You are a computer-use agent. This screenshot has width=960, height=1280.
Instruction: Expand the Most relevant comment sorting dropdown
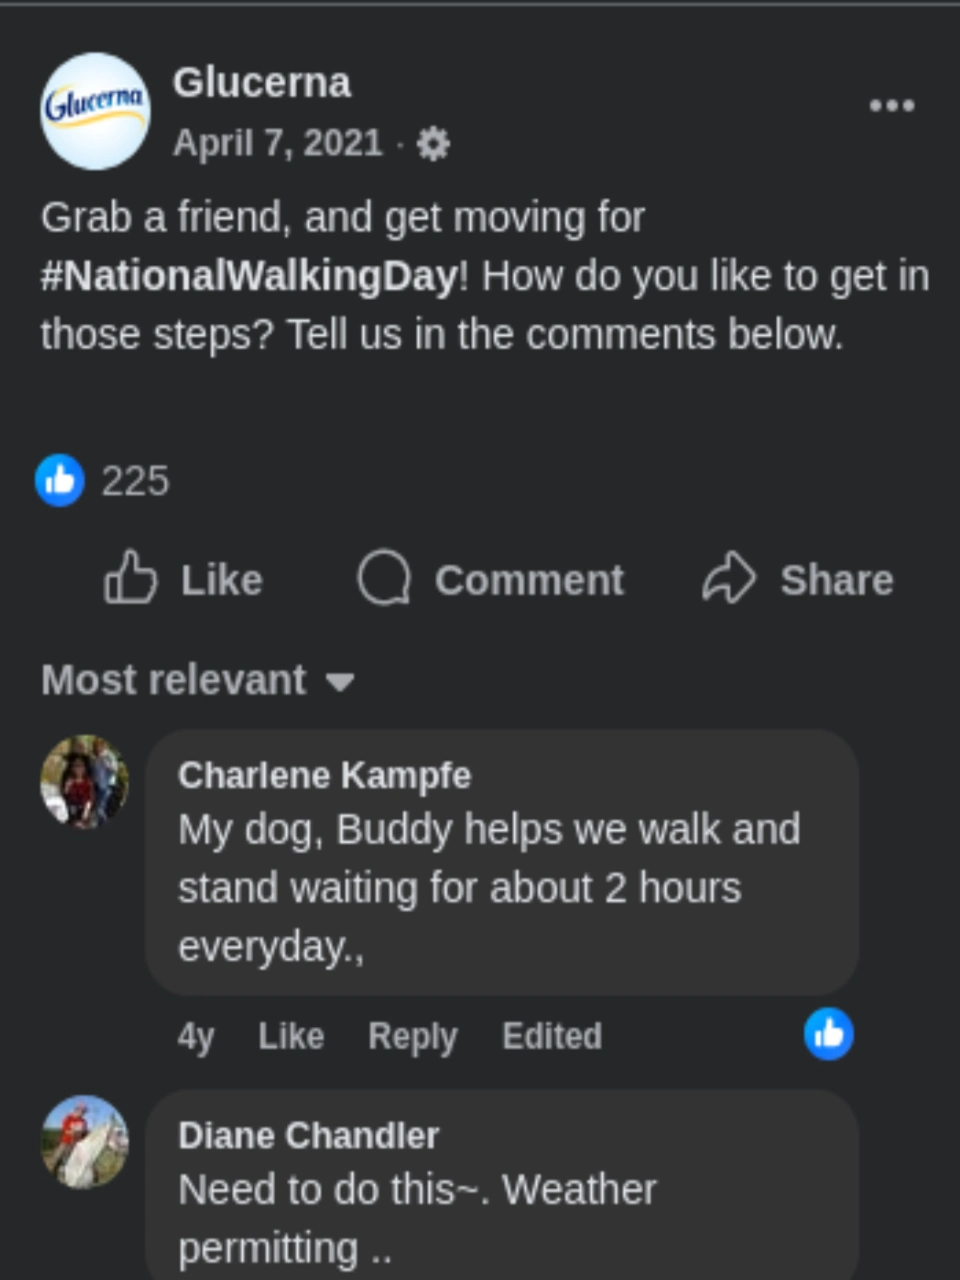tap(175, 680)
